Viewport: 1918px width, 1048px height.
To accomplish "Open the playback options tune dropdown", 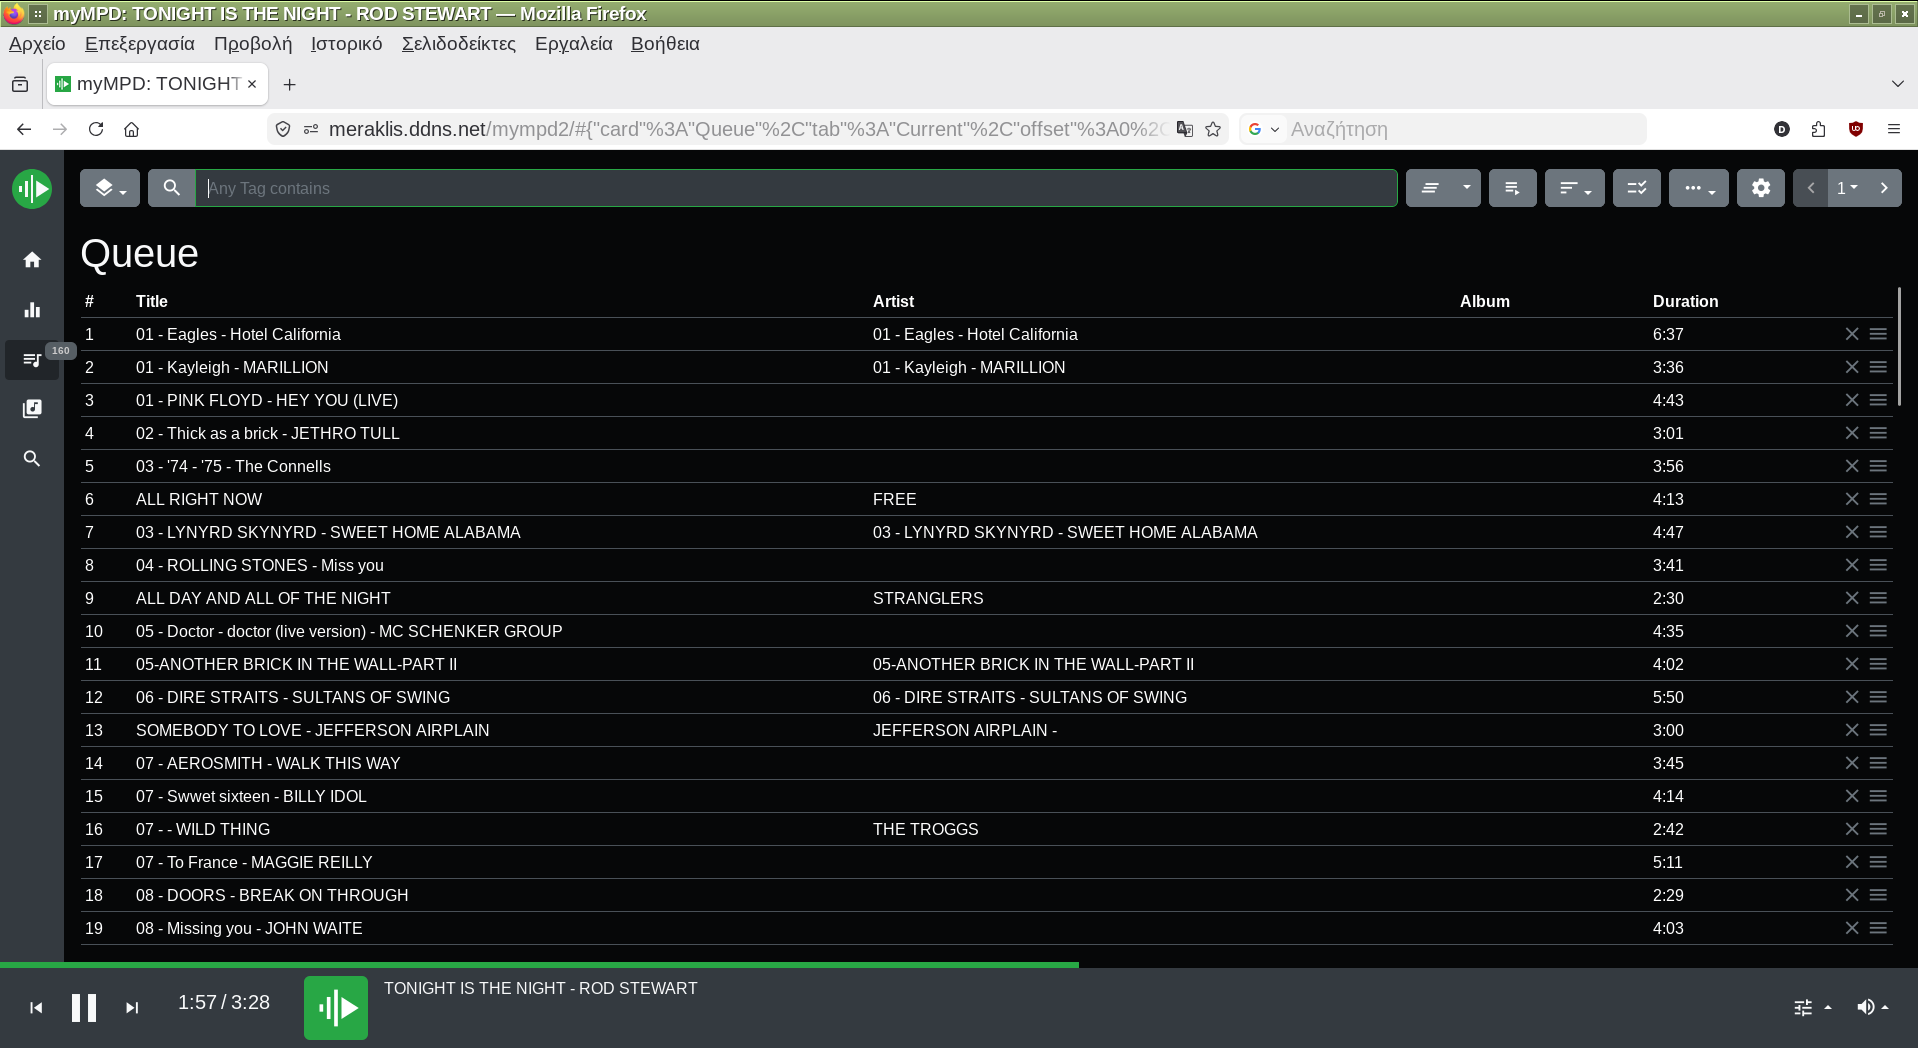I will click(x=1811, y=1007).
